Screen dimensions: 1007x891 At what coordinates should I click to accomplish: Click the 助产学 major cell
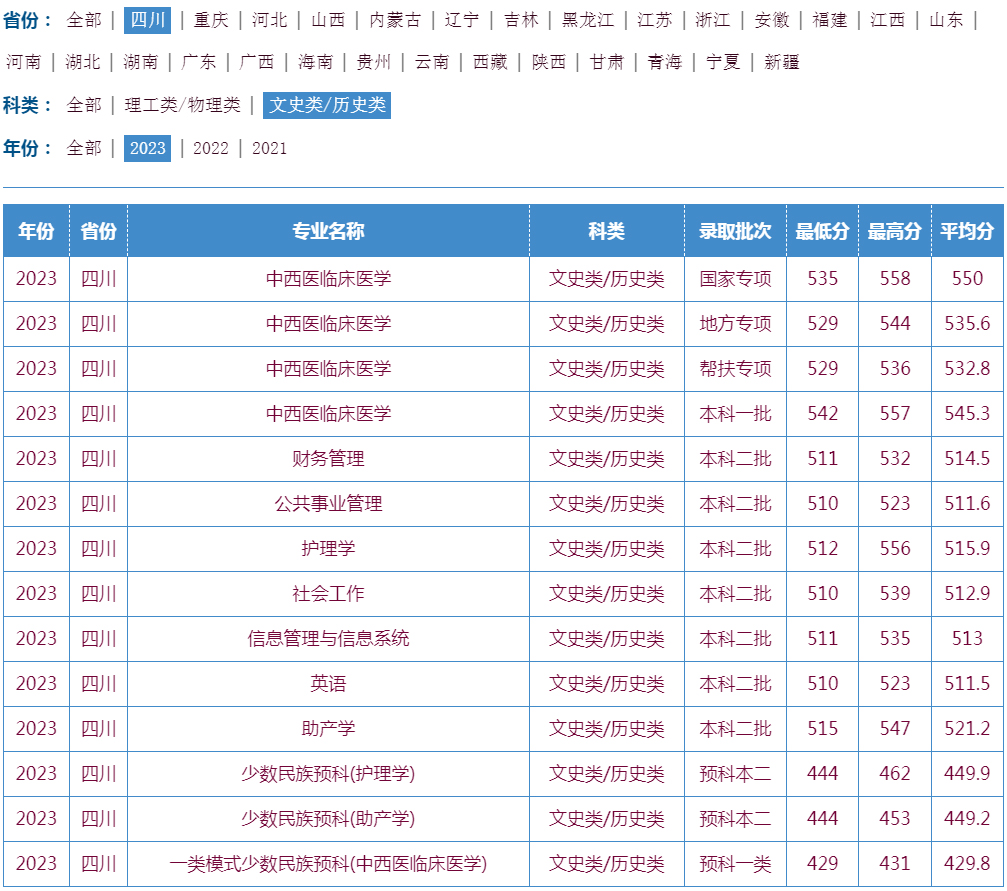pyautogui.click(x=328, y=728)
